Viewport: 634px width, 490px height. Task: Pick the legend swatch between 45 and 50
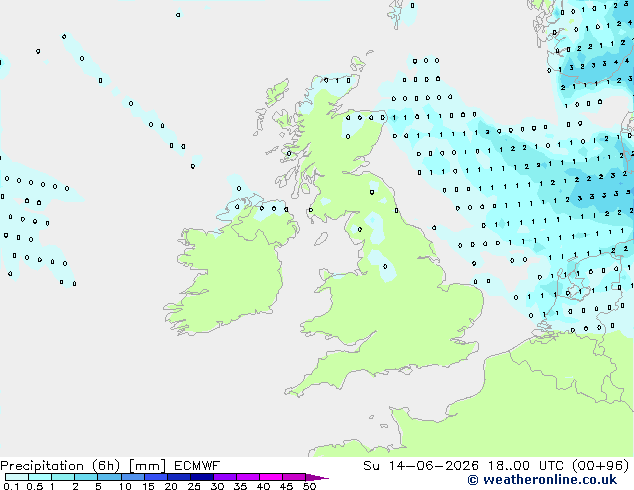click(294, 477)
